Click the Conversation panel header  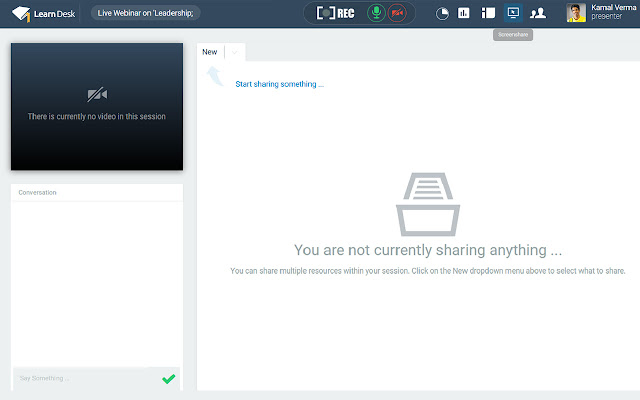click(x=38, y=192)
